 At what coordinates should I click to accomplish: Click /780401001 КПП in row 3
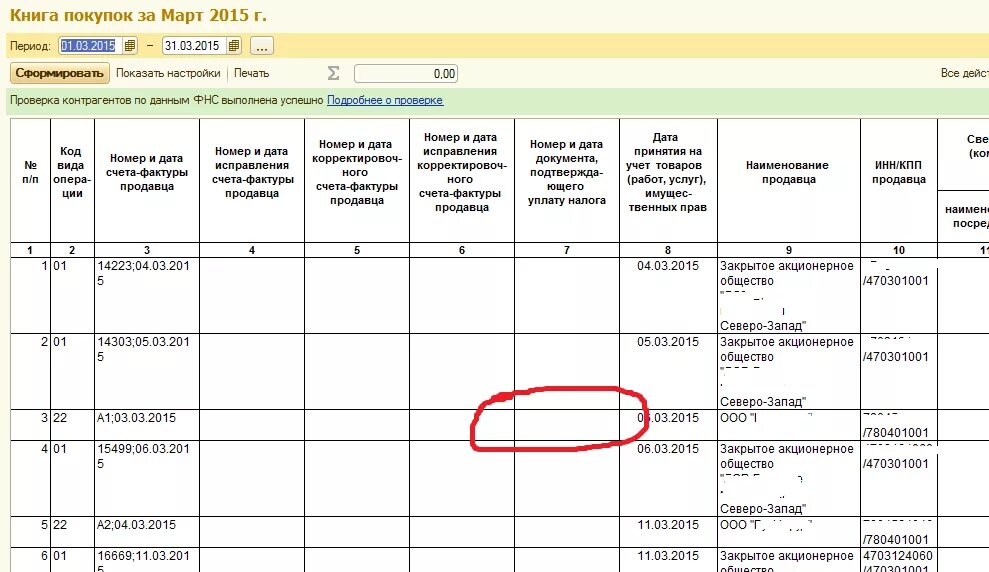pos(896,433)
